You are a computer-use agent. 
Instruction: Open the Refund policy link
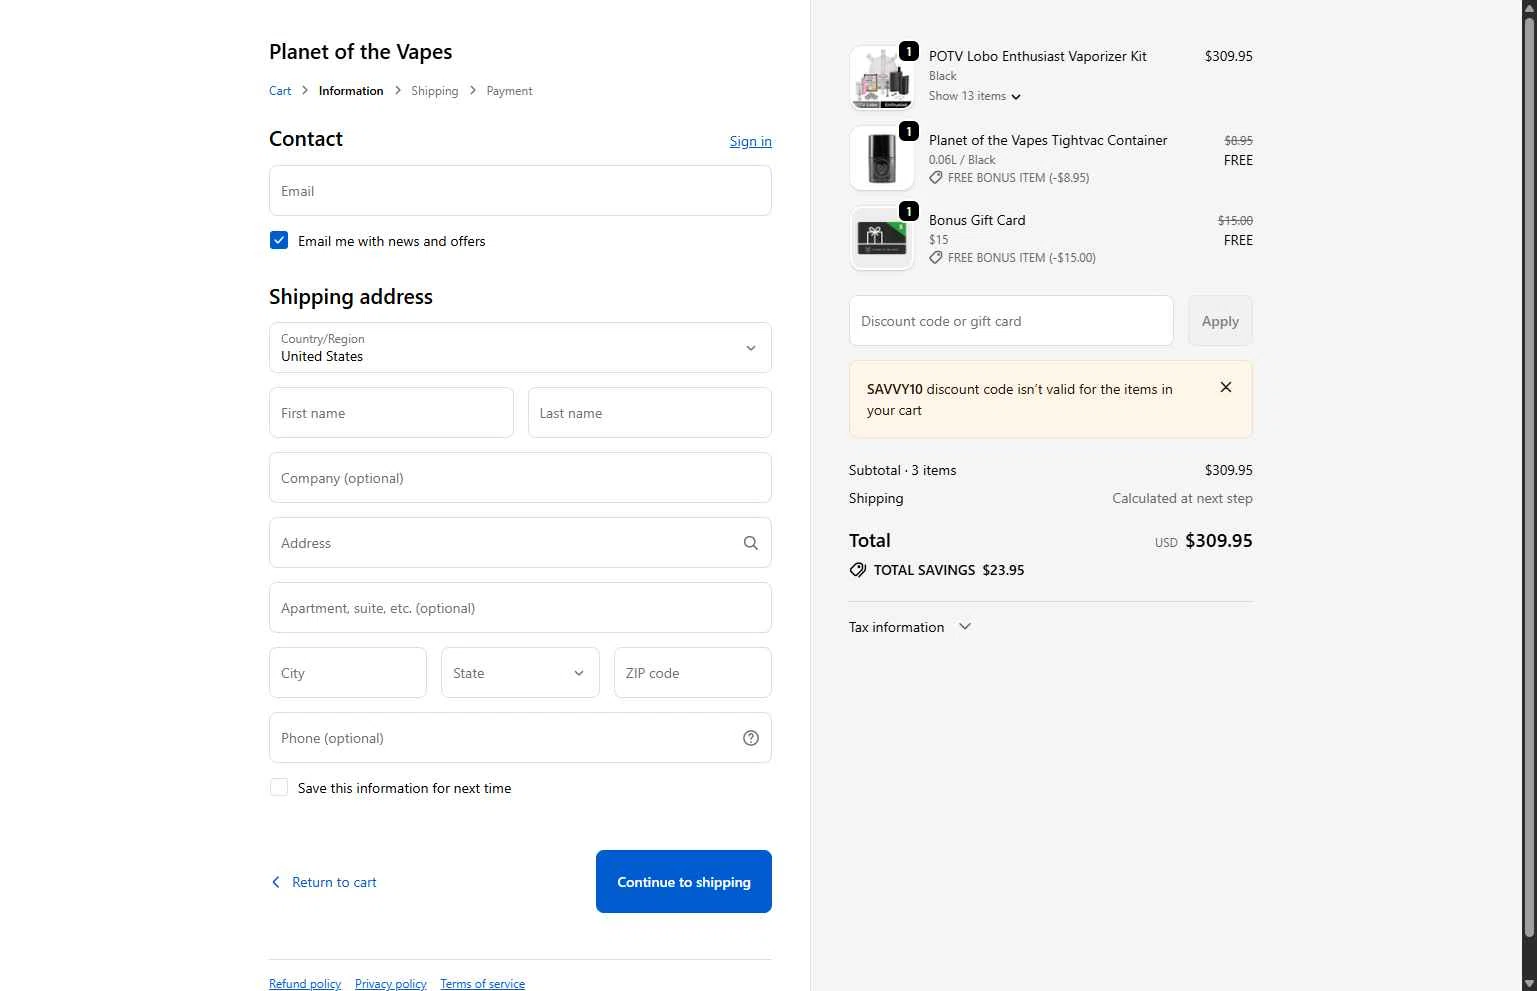coord(305,984)
